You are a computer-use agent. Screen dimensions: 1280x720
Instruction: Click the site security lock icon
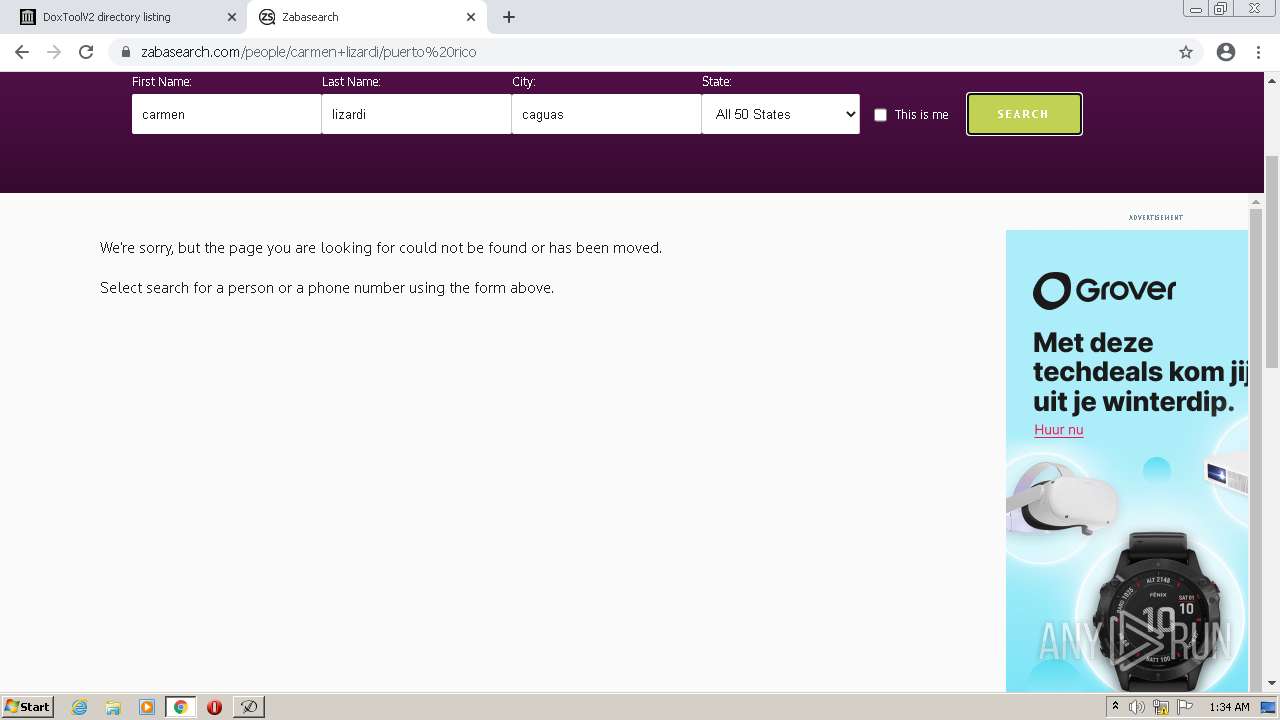pos(126,52)
